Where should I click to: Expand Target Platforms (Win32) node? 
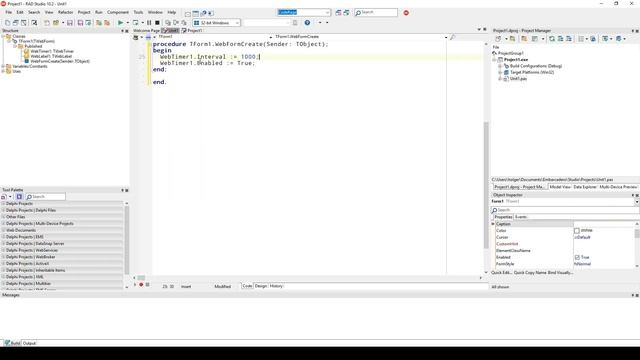(500, 72)
